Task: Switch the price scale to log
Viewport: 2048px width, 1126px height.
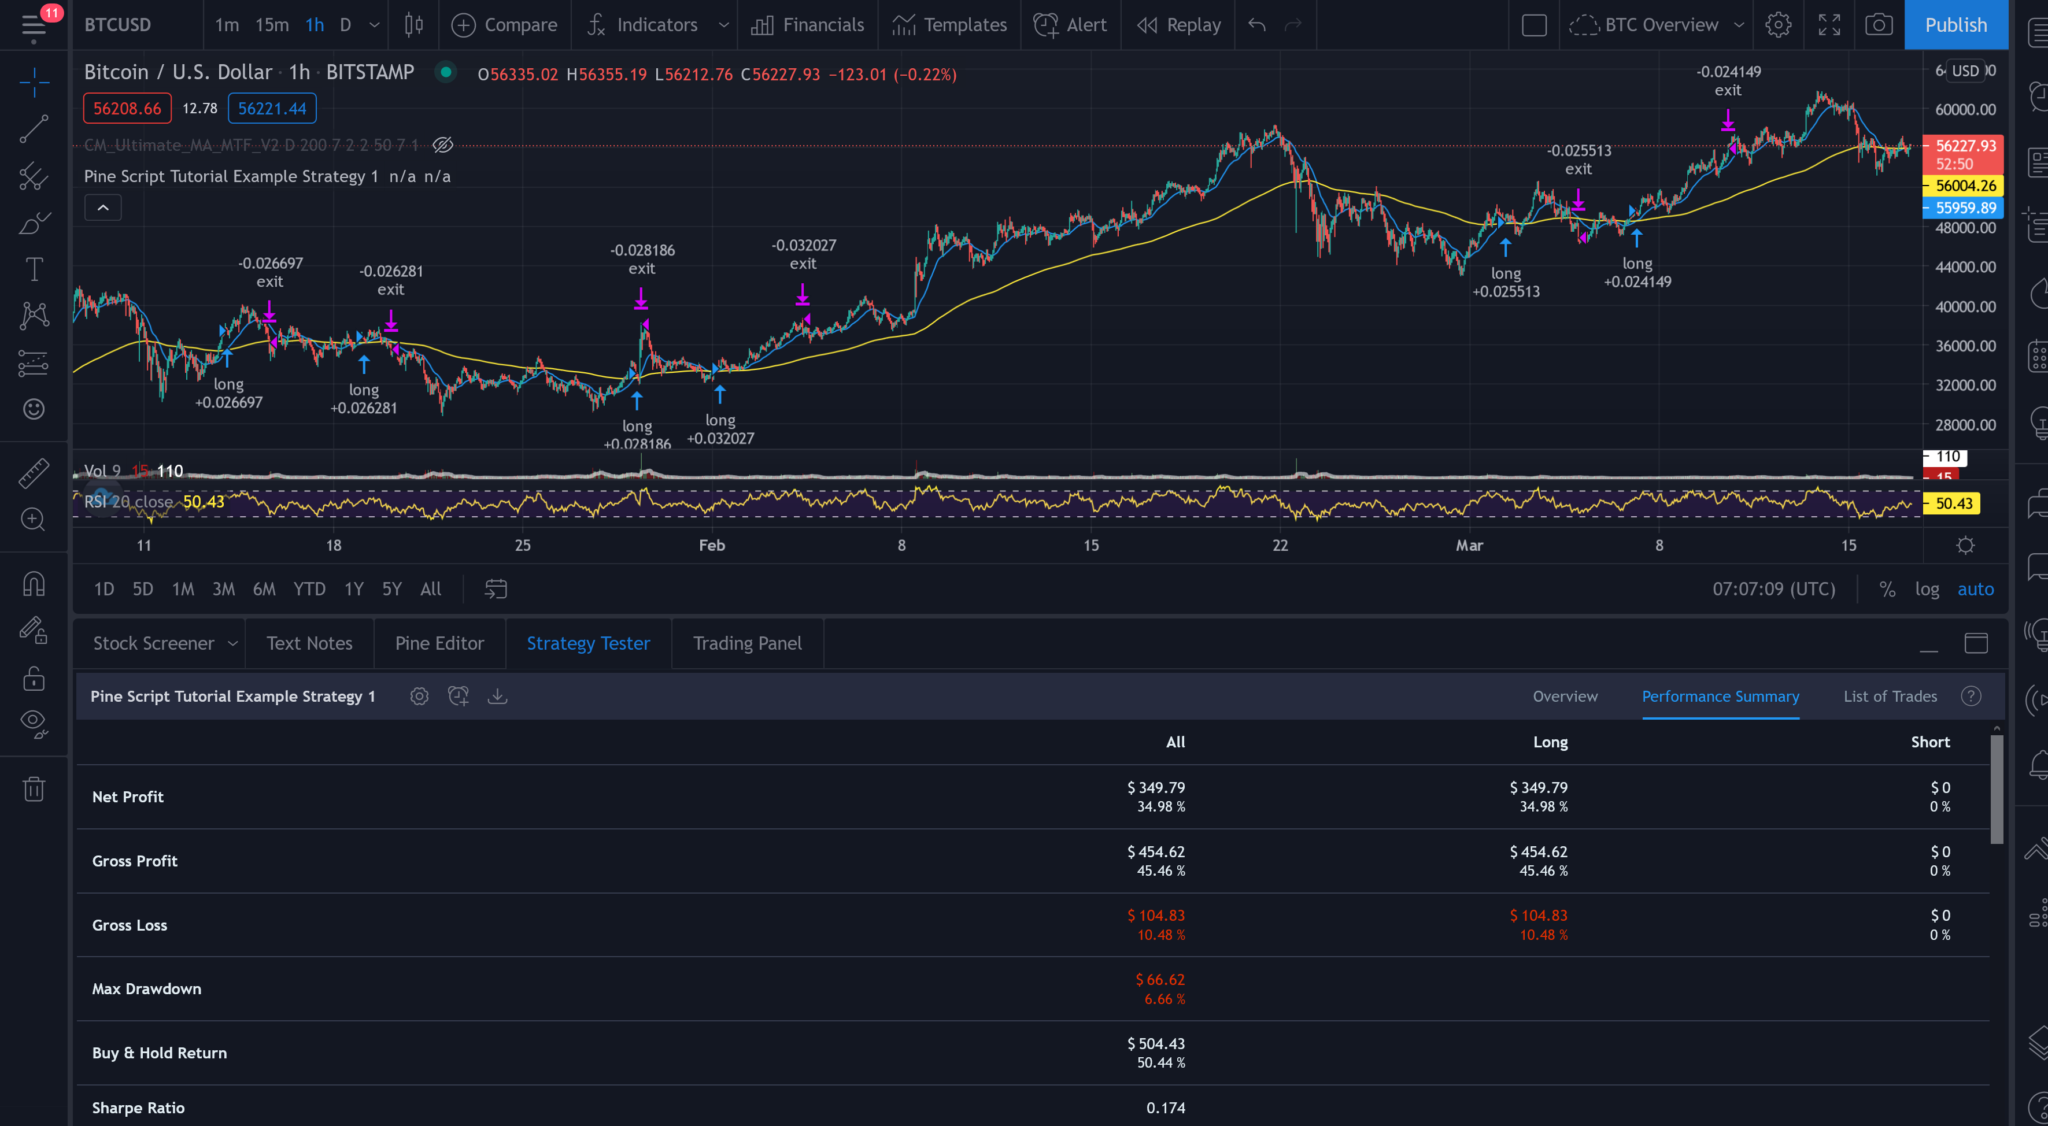Action: [x=1927, y=589]
